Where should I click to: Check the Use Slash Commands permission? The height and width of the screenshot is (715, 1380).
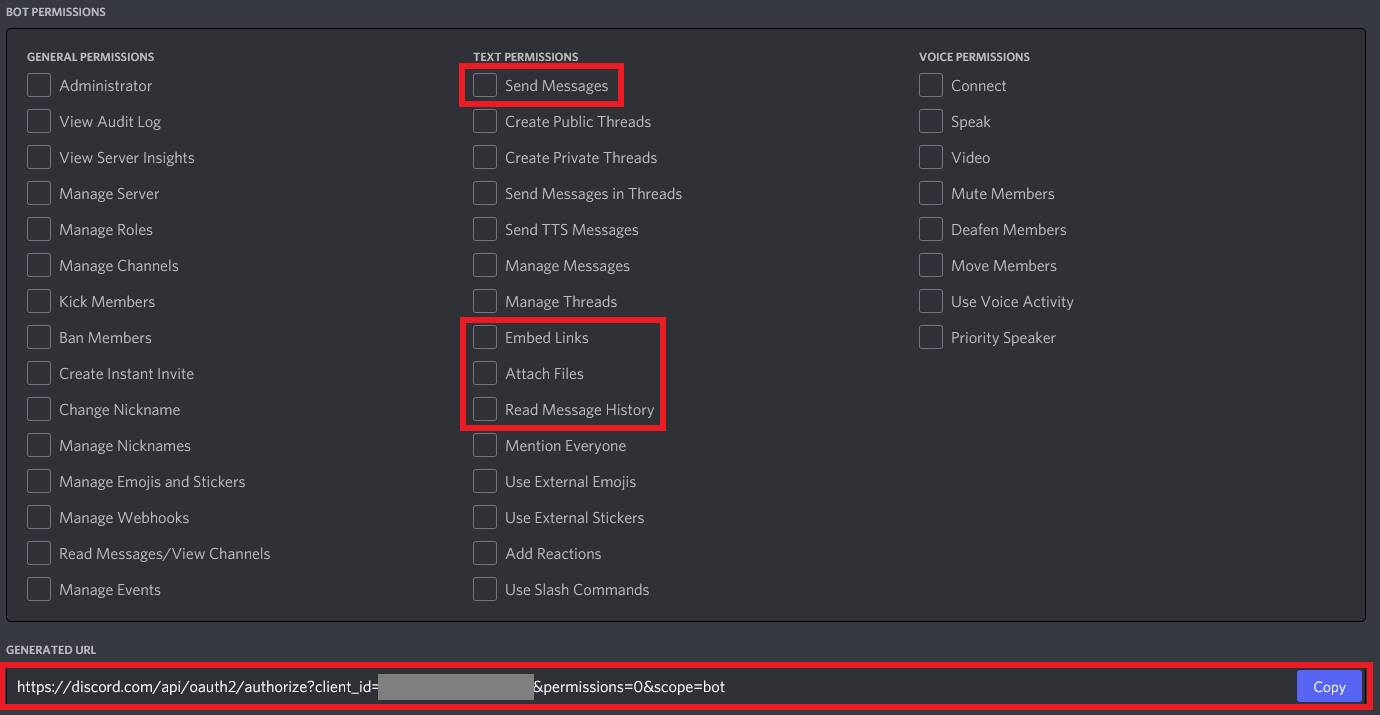pyautogui.click(x=485, y=590)
